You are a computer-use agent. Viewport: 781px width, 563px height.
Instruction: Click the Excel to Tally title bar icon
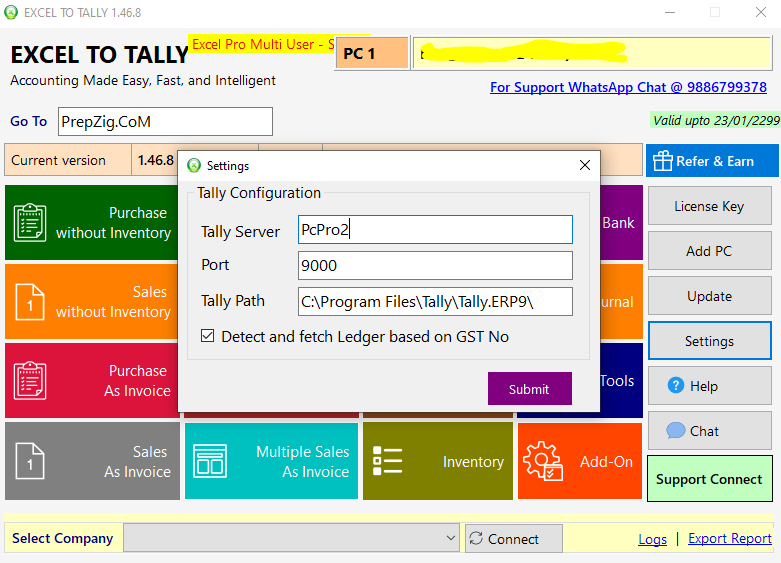point(11,12)
